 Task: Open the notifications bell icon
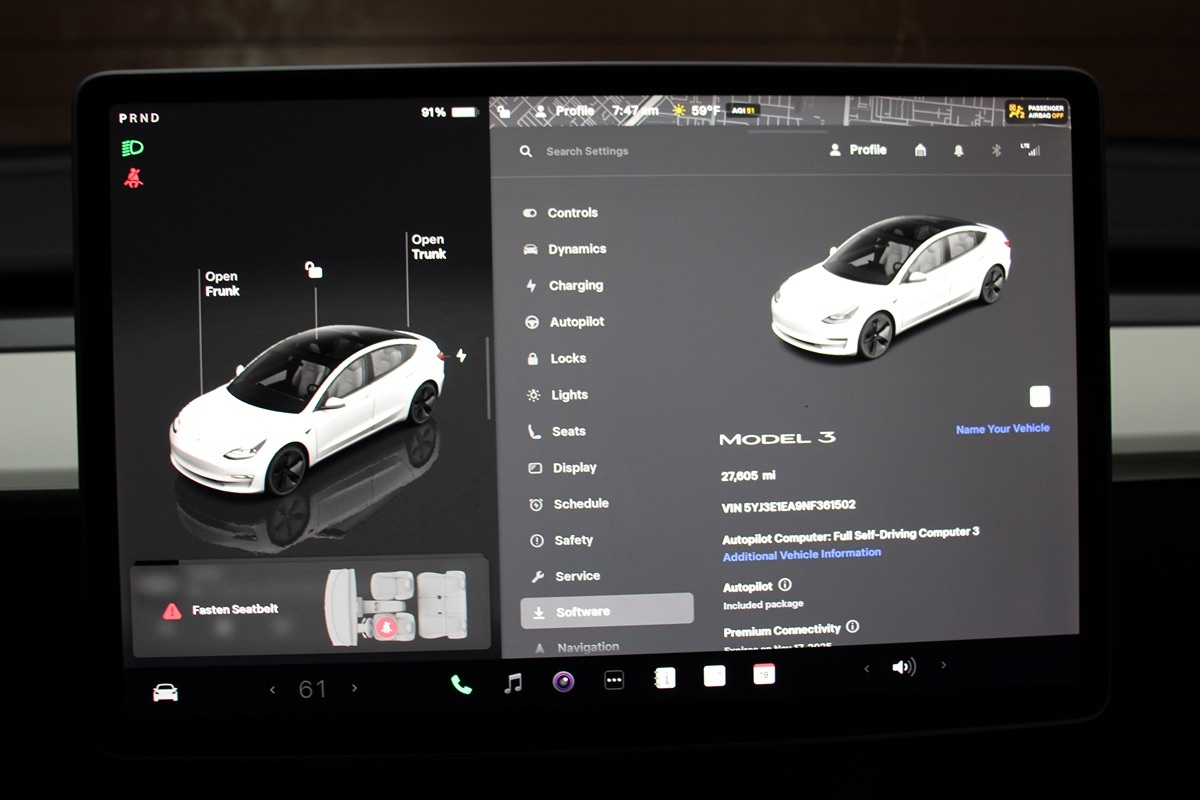coord(958,151)
